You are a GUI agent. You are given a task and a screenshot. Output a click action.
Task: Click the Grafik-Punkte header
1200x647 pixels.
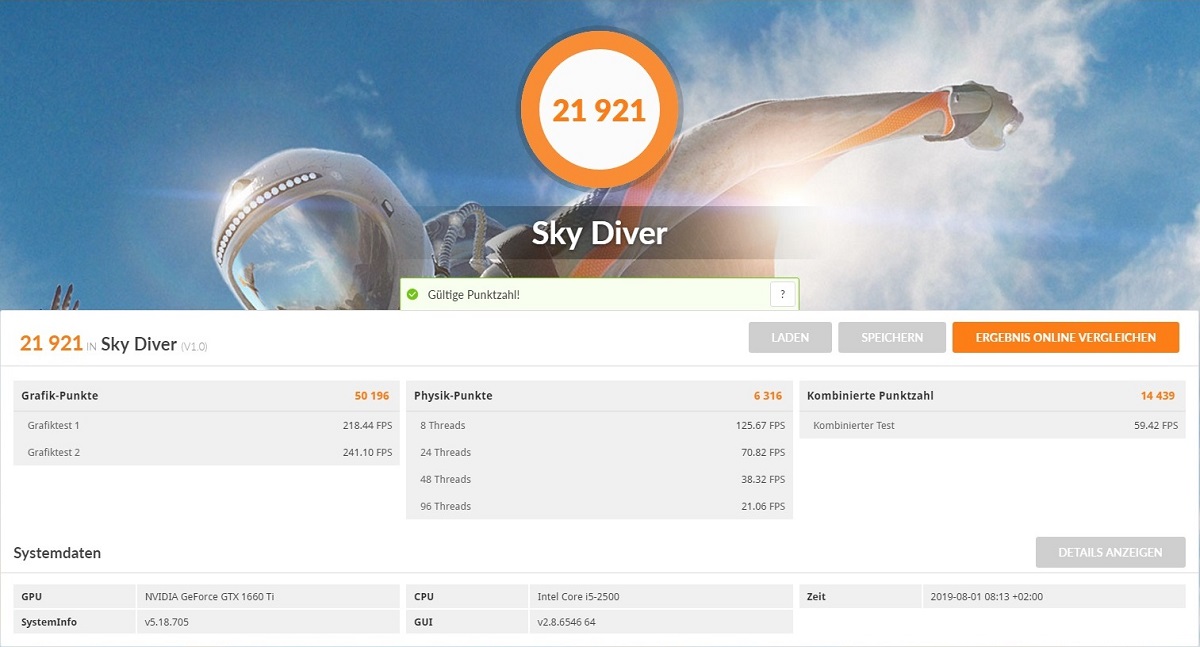(60, 396)
